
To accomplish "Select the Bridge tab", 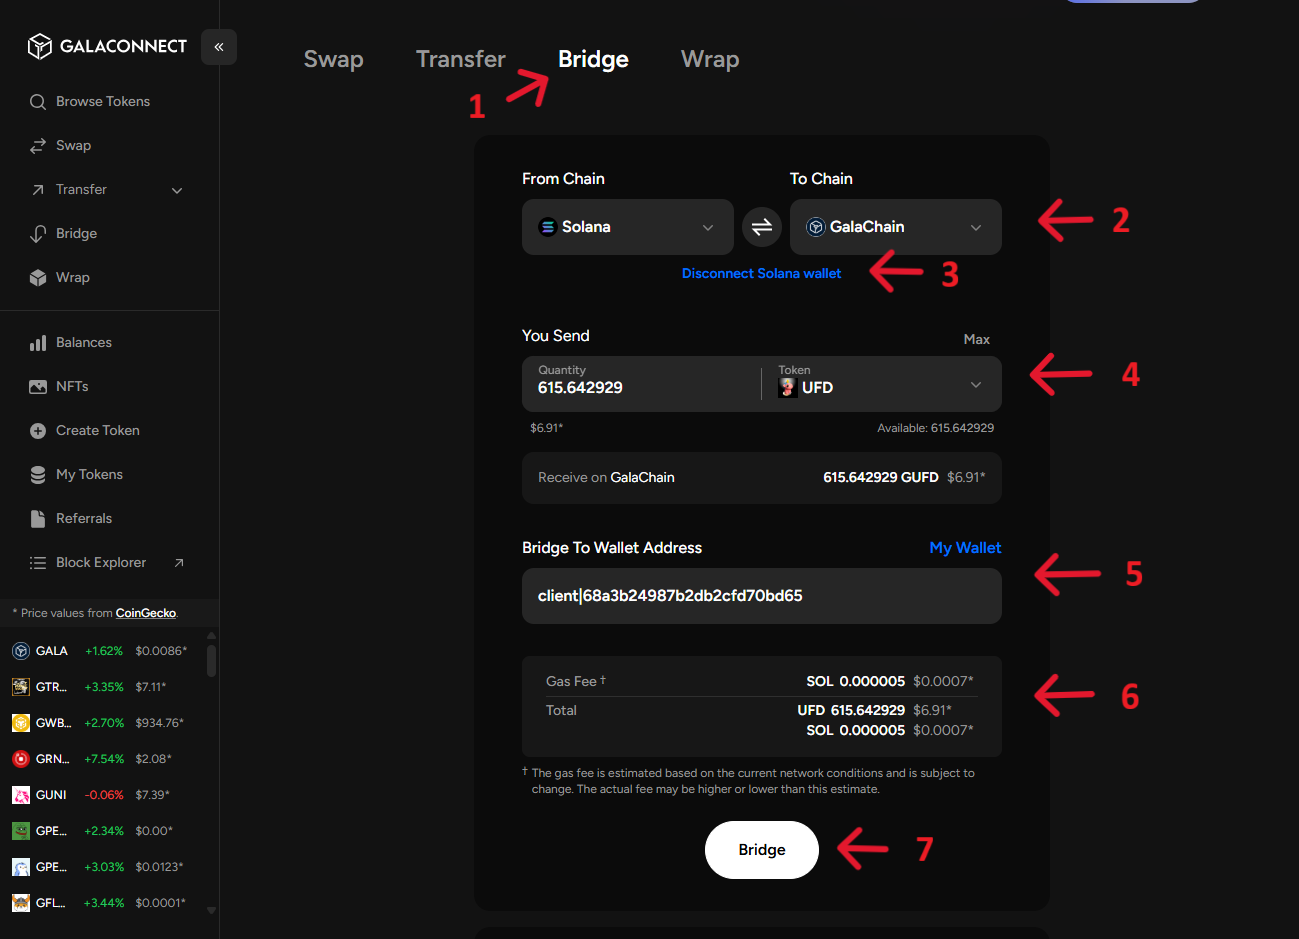I will [x=593, y=59].
